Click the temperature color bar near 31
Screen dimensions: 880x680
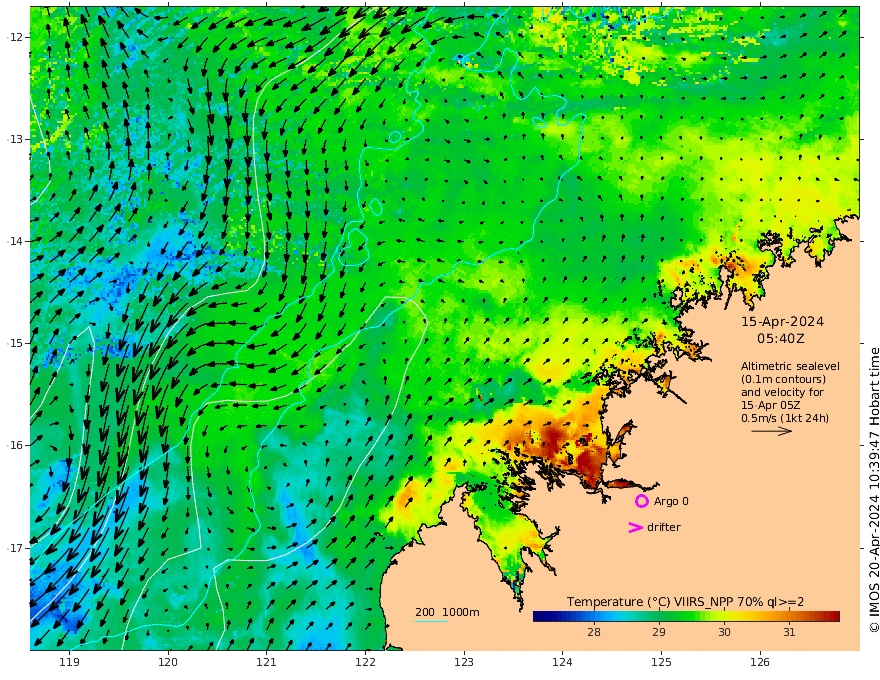point(789,617)
